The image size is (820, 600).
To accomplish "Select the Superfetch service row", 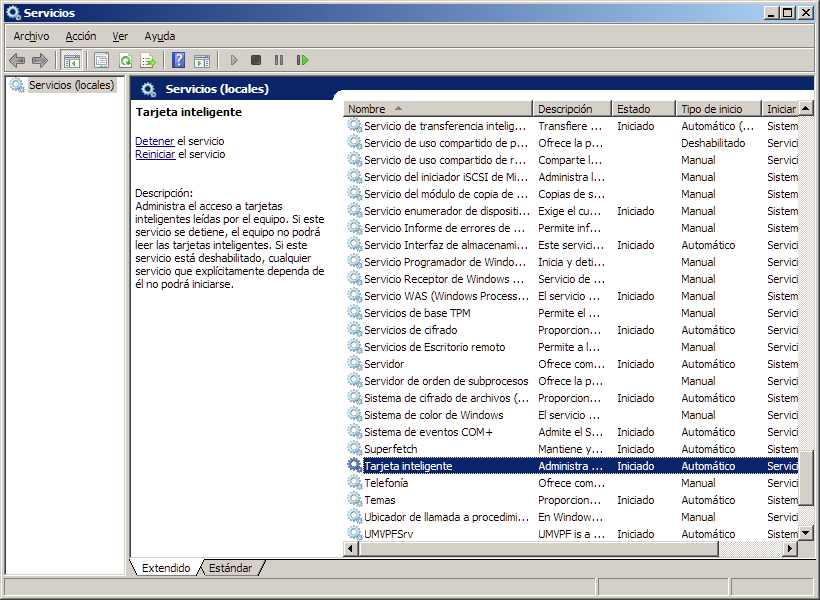I will (x=390, y=449).
